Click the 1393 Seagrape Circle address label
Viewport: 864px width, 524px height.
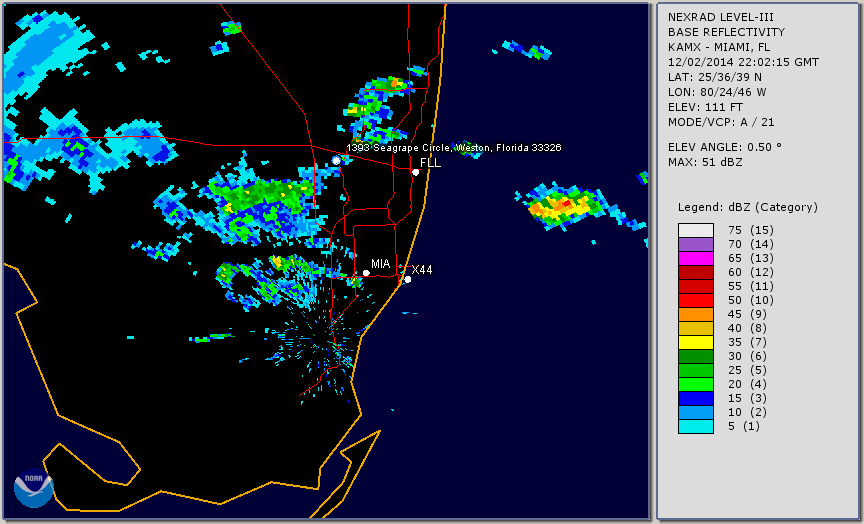pyautogui.click(x=453, y=148)
